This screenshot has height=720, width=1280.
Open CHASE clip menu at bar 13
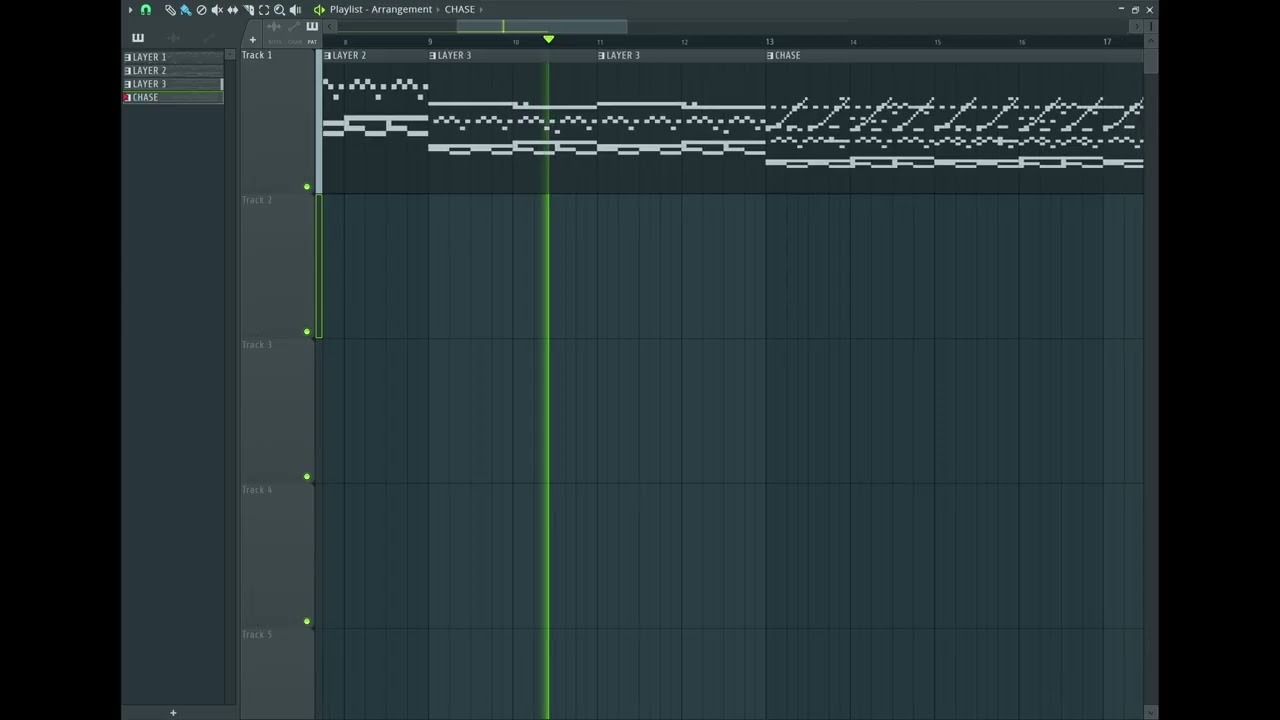point(770,56)
